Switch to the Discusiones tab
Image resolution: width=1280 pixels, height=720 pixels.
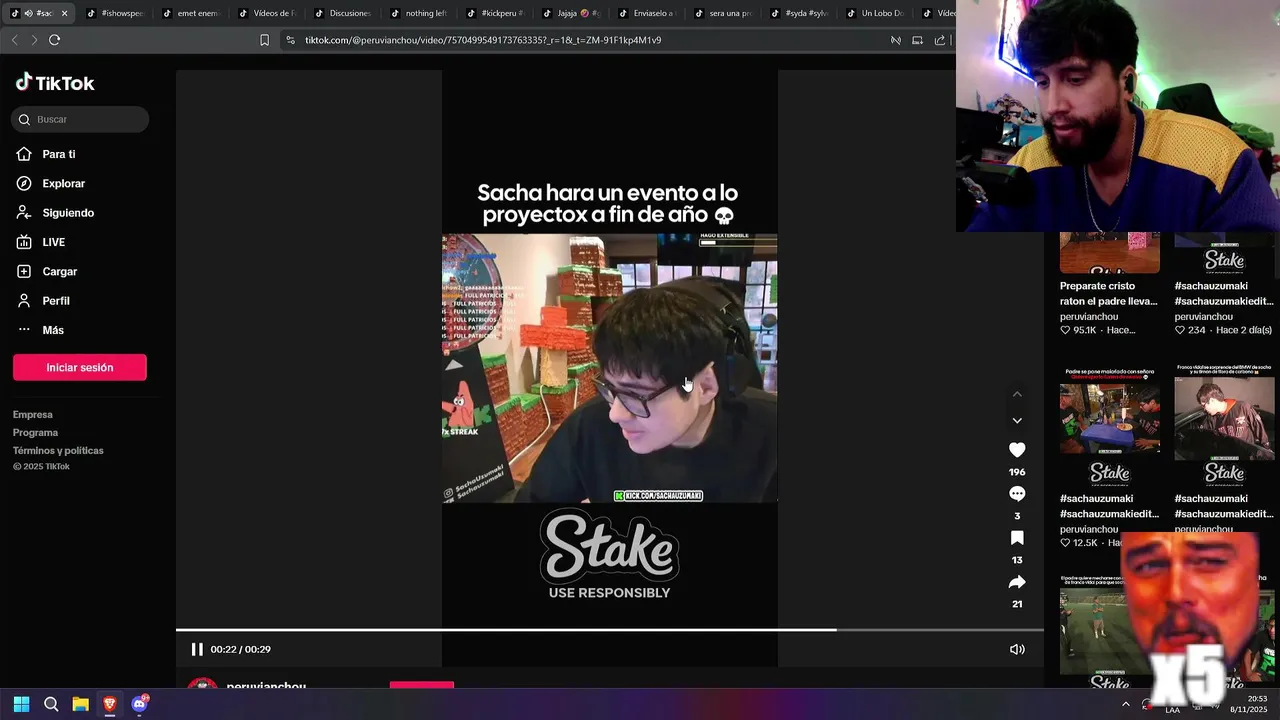point(344,13)
